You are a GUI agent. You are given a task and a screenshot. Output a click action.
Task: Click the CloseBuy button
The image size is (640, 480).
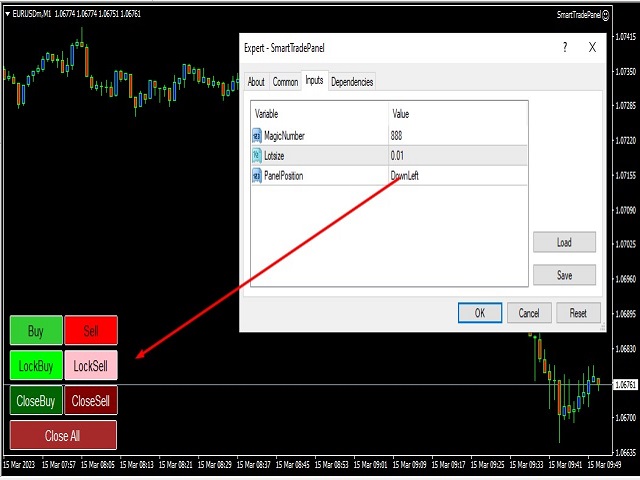click(36, 400)
